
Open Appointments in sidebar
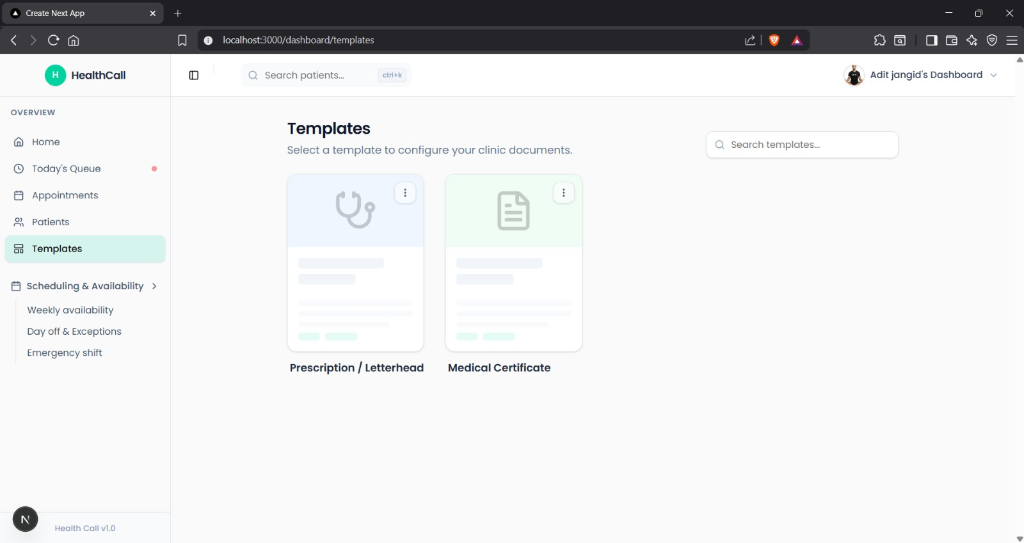pyautogui.click(x=85, y=195)
